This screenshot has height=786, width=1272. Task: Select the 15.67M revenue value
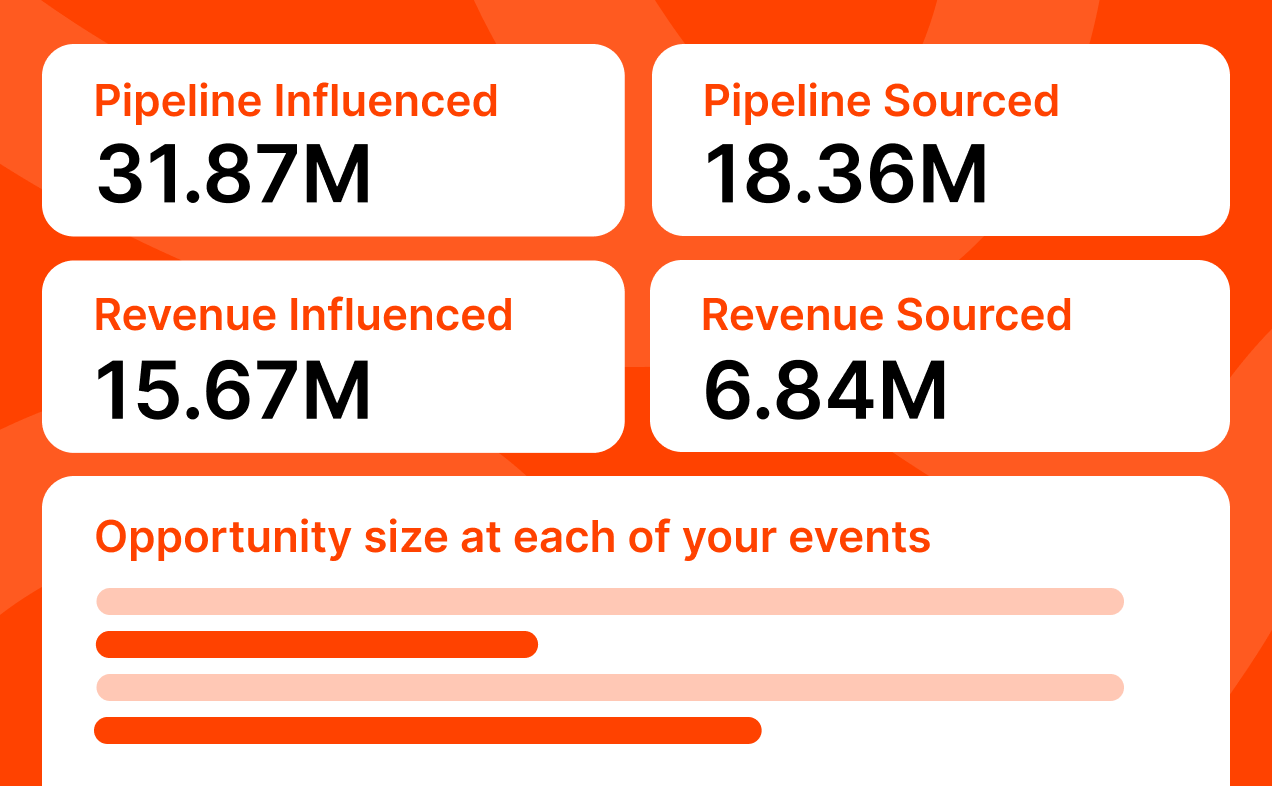click(x=234, y=390)
